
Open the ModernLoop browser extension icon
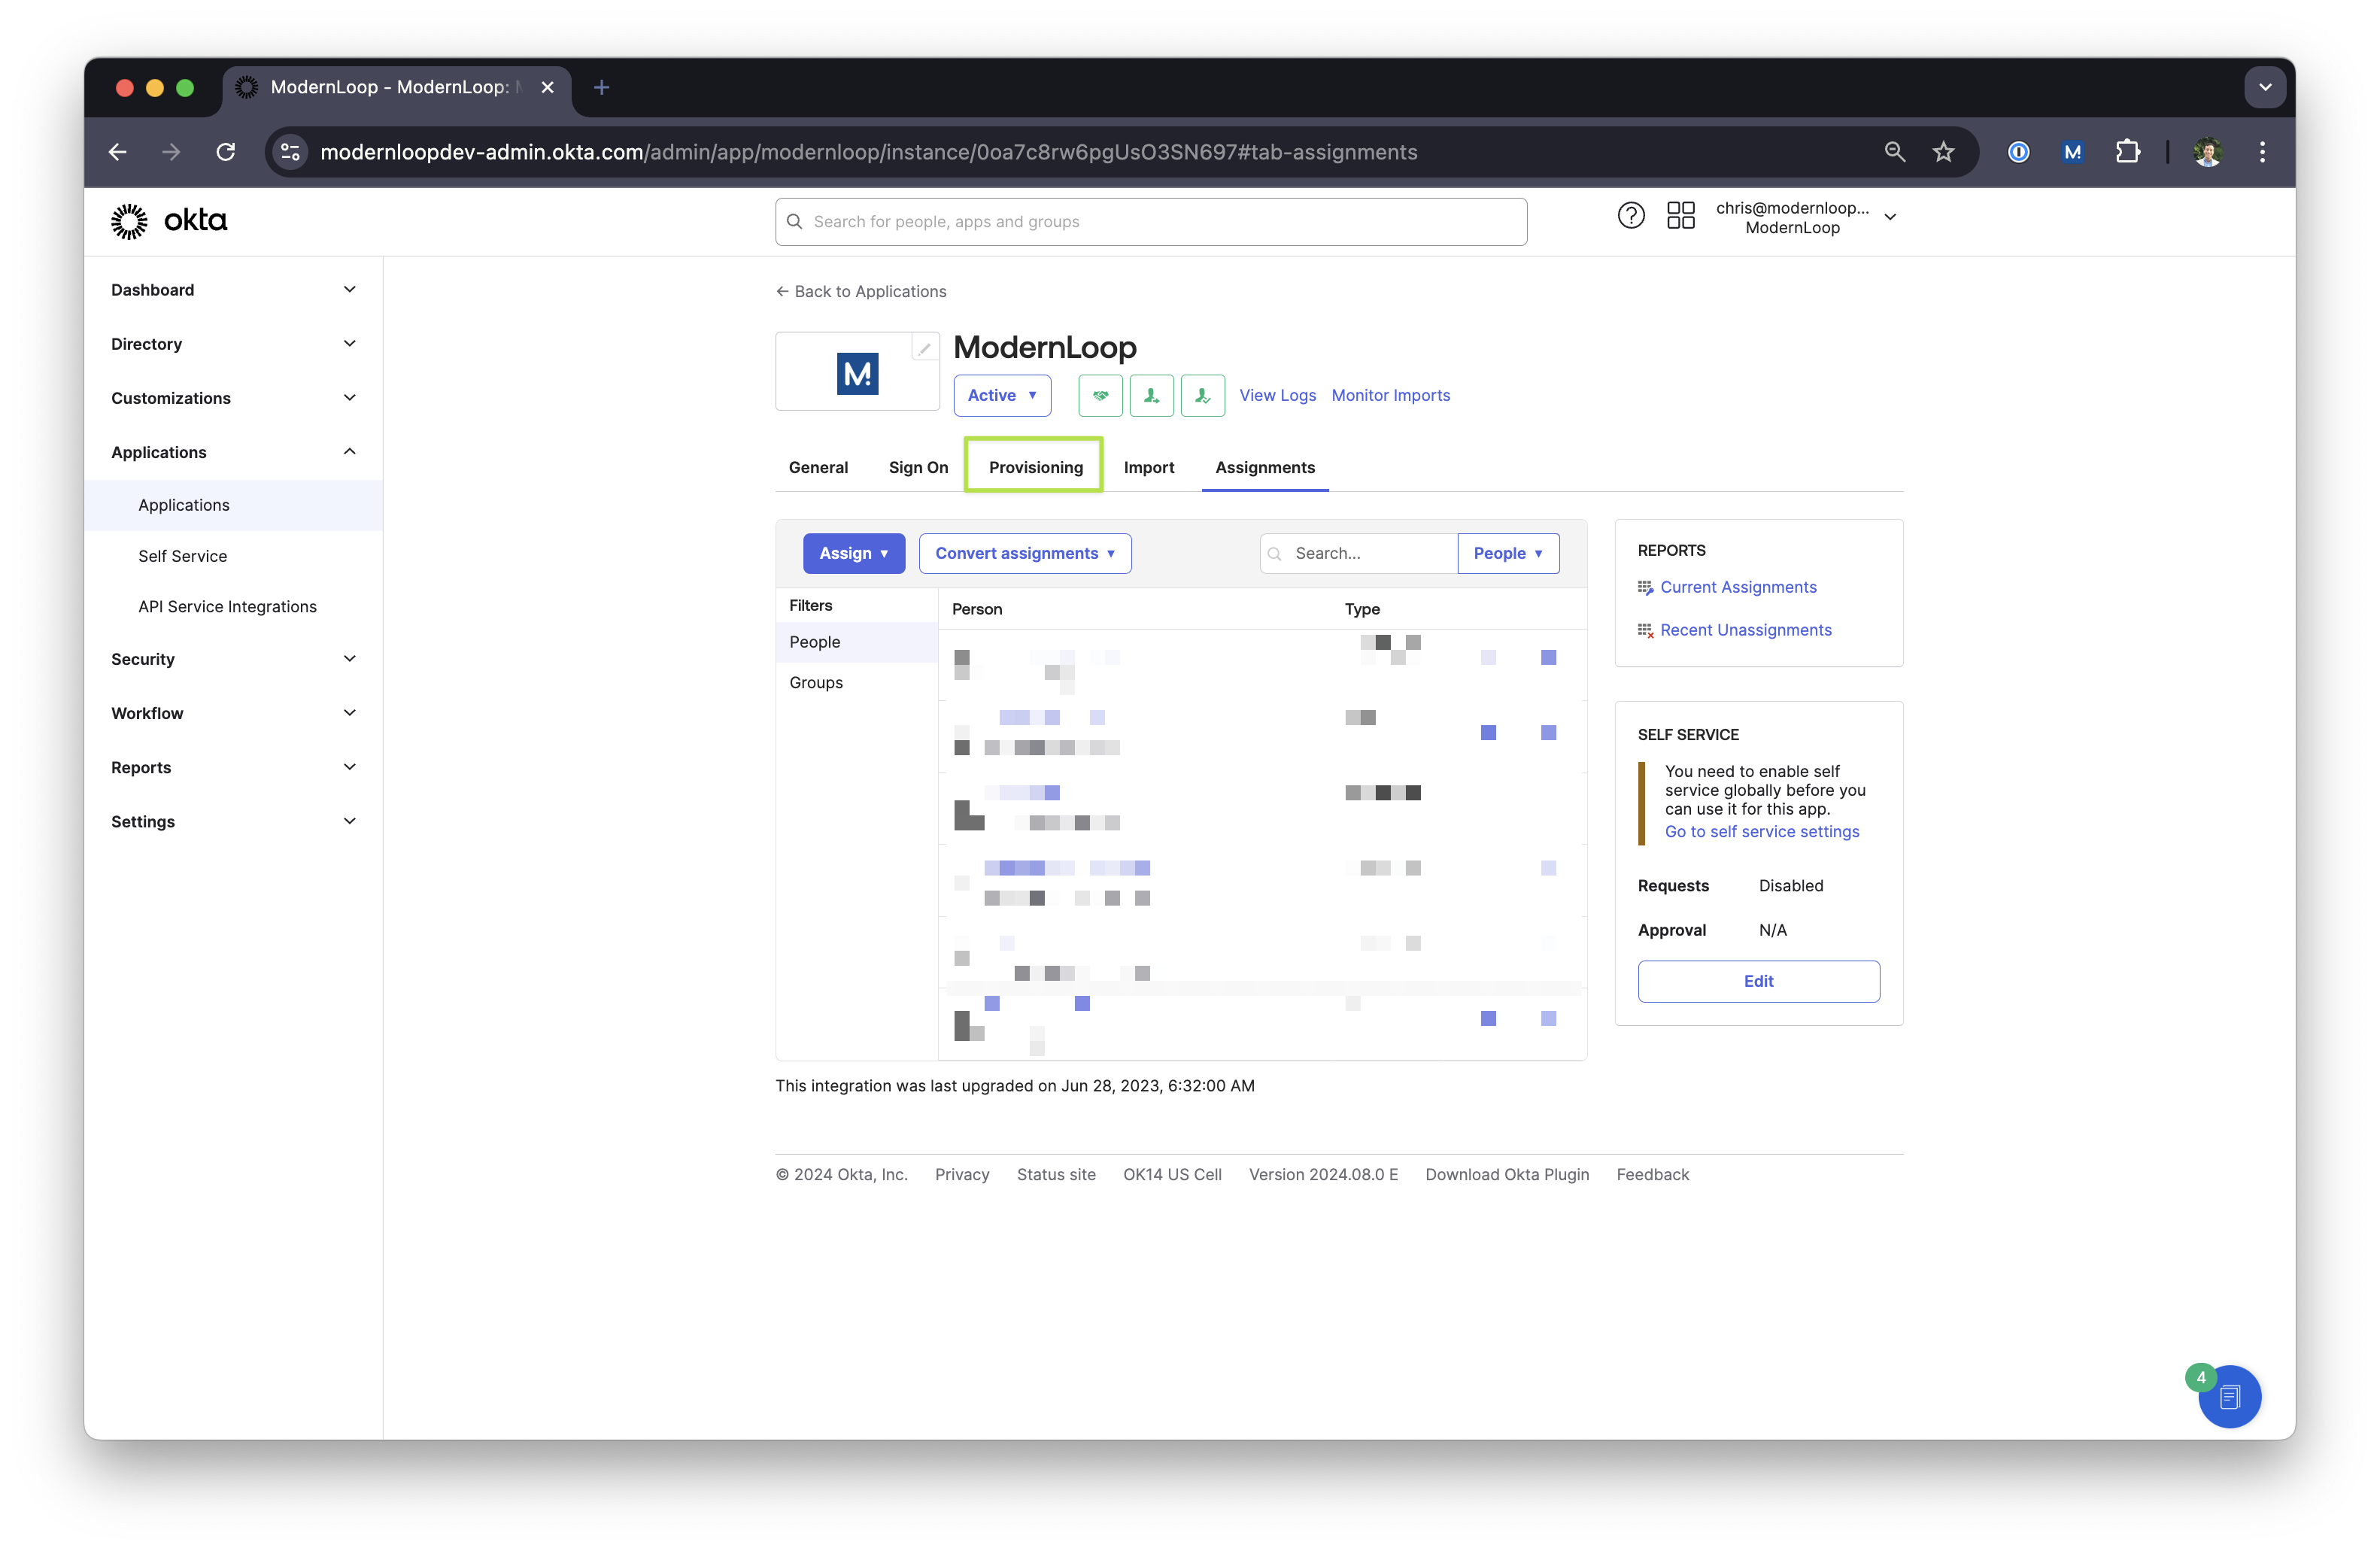[x=2072, y=152]
